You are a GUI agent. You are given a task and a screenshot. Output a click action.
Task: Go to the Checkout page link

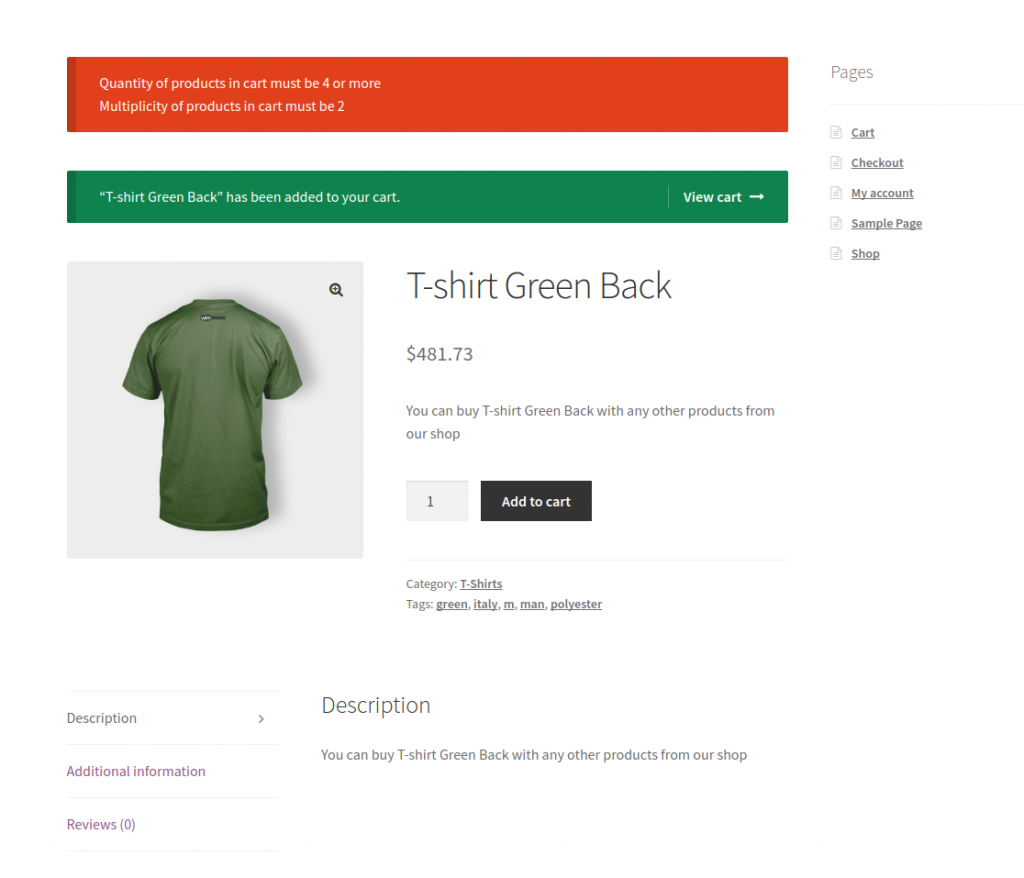tap(877, 163)
